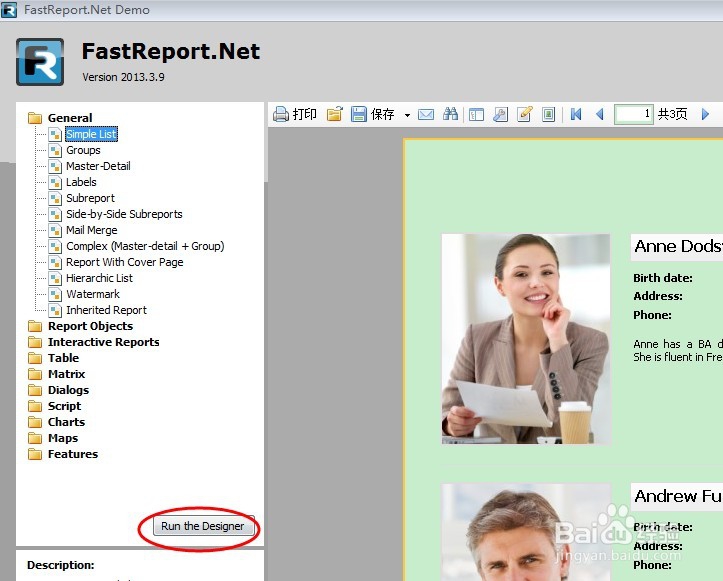Click Andrew Fuller's photo in preview
This screenshot has width=723, height=581.
(526, 532)
